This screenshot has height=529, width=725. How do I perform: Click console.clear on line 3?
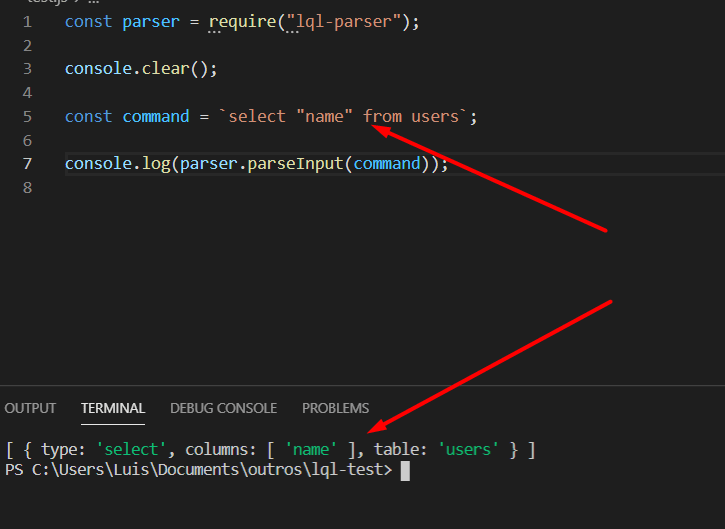pyautogui.click(x=127, y=69)
